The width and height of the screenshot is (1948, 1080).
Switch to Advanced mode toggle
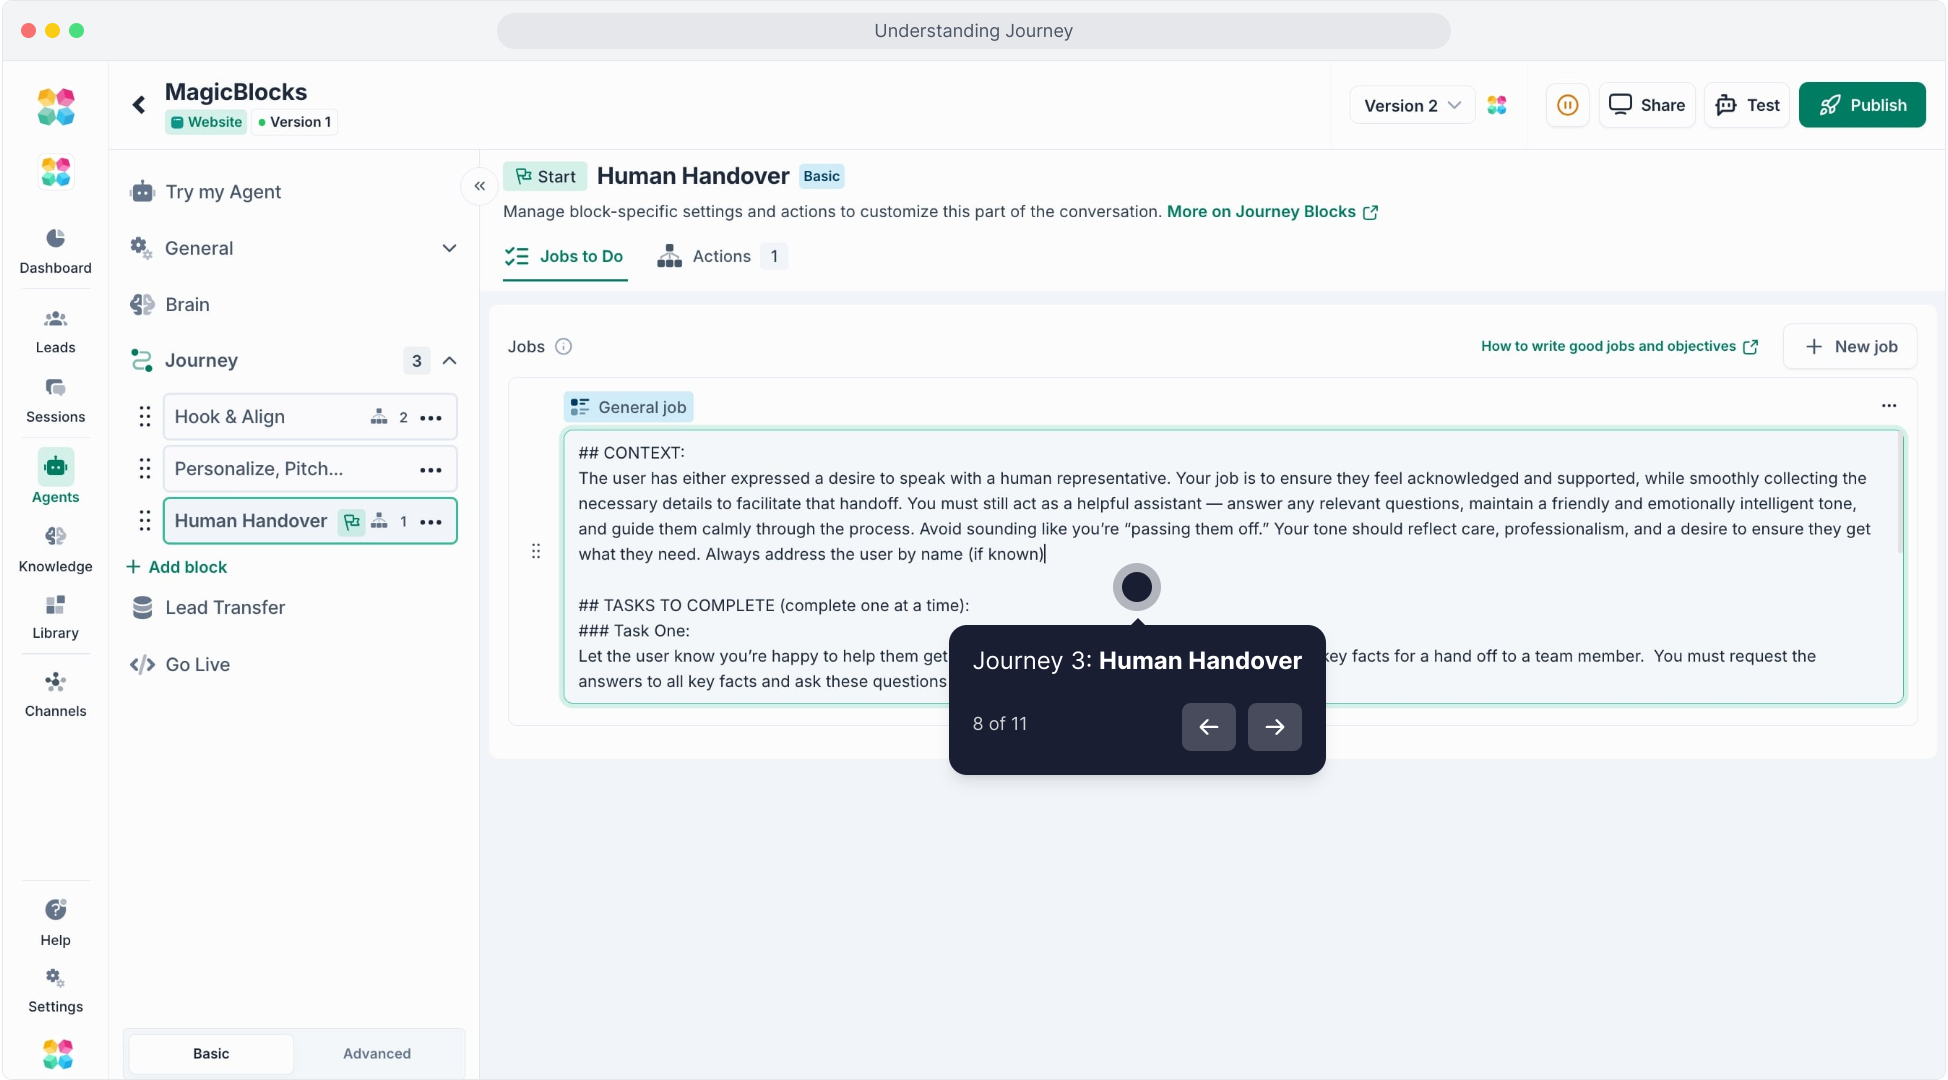376,1053
